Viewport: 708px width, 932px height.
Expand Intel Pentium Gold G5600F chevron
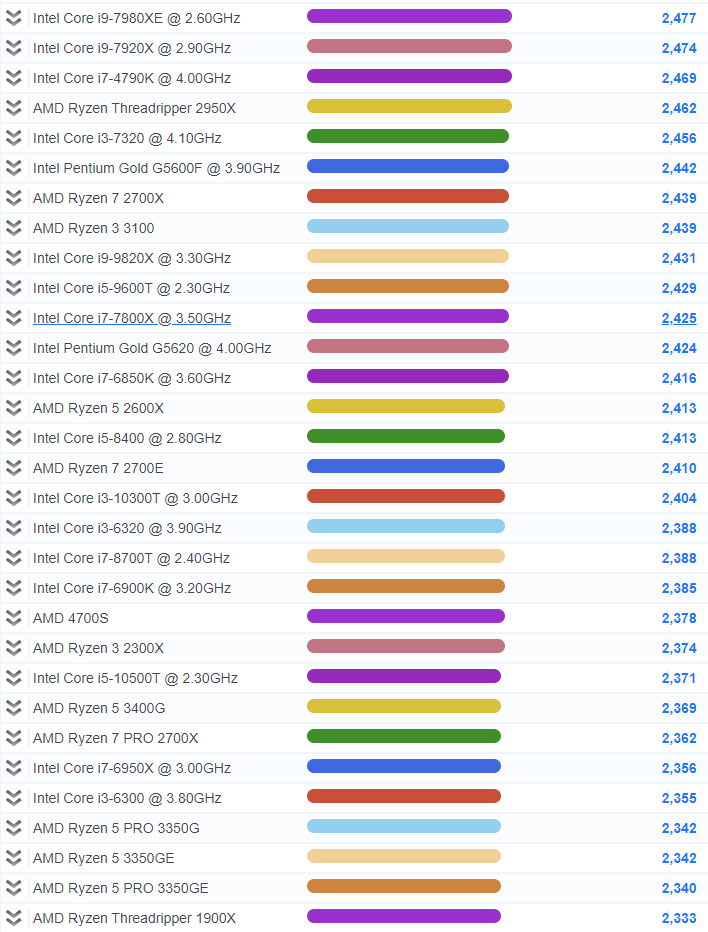[x=14, y=168]
